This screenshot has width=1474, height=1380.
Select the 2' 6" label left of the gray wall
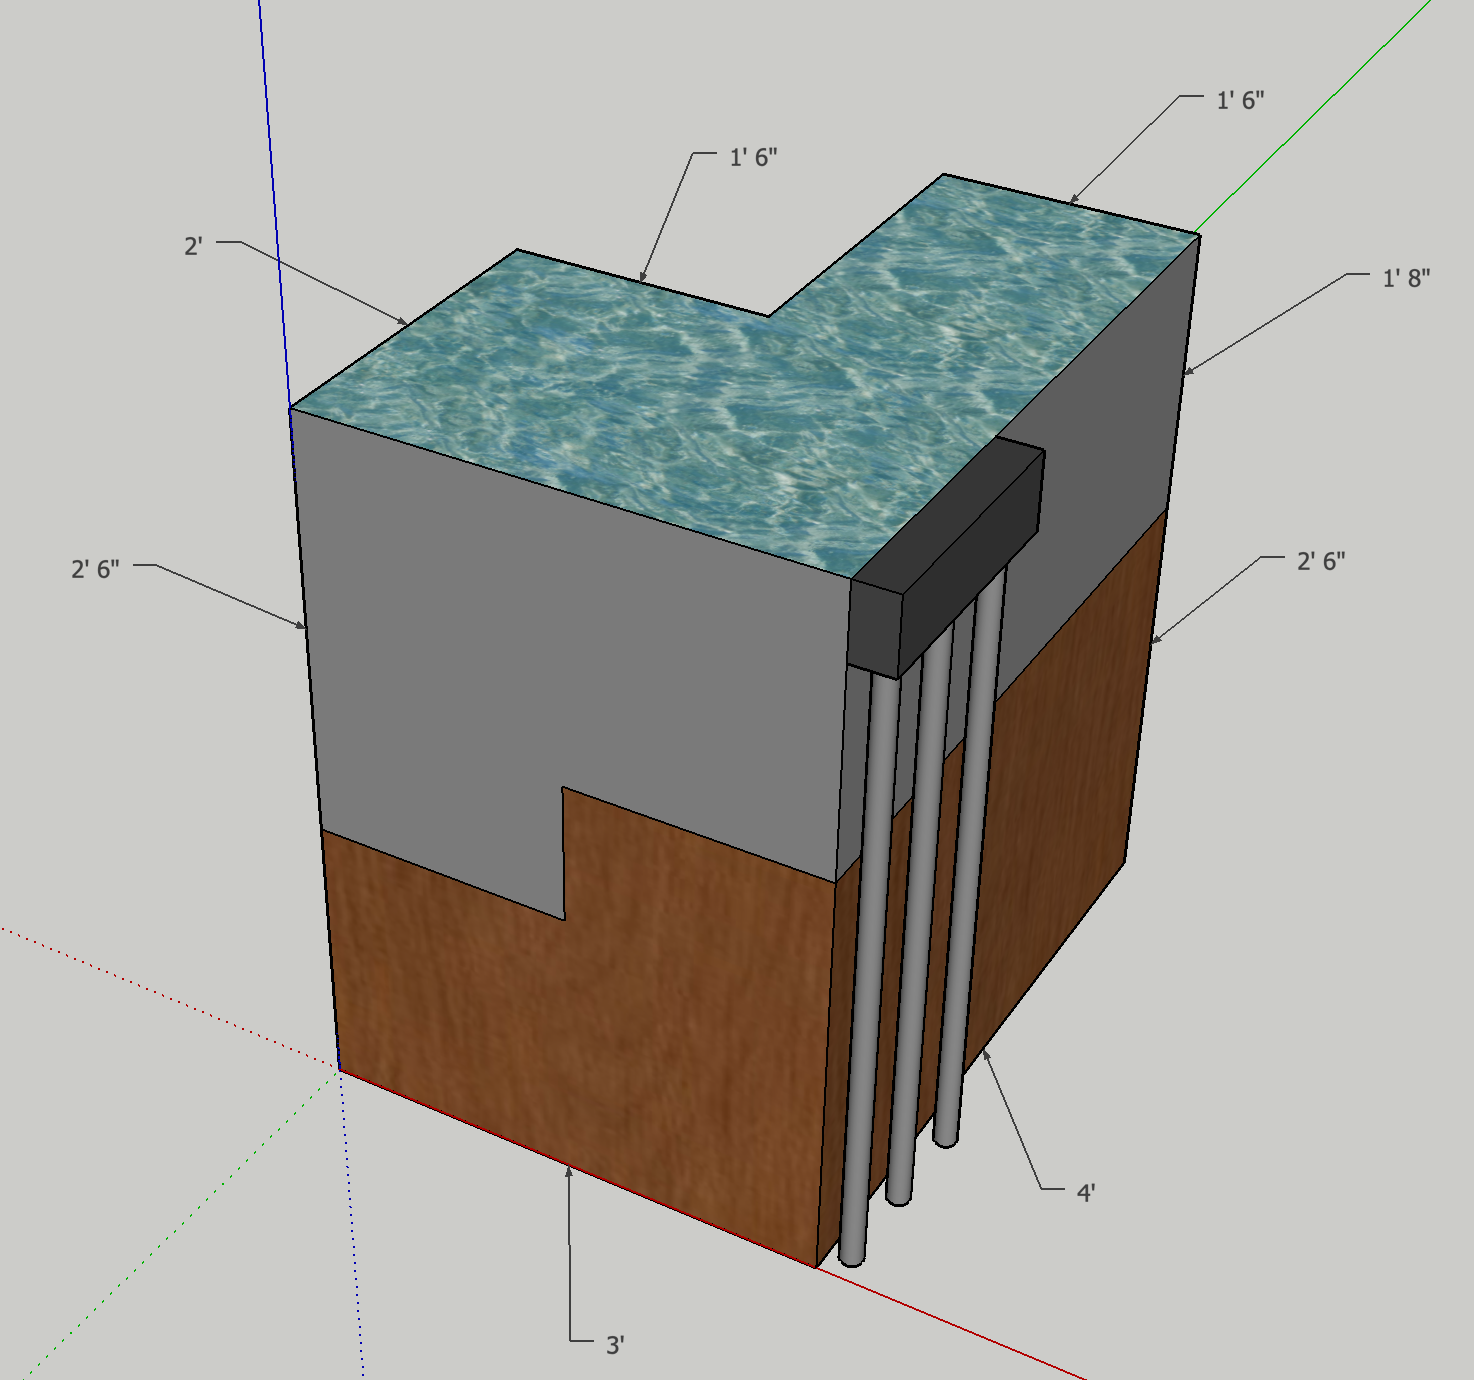[x=95, y=568]
